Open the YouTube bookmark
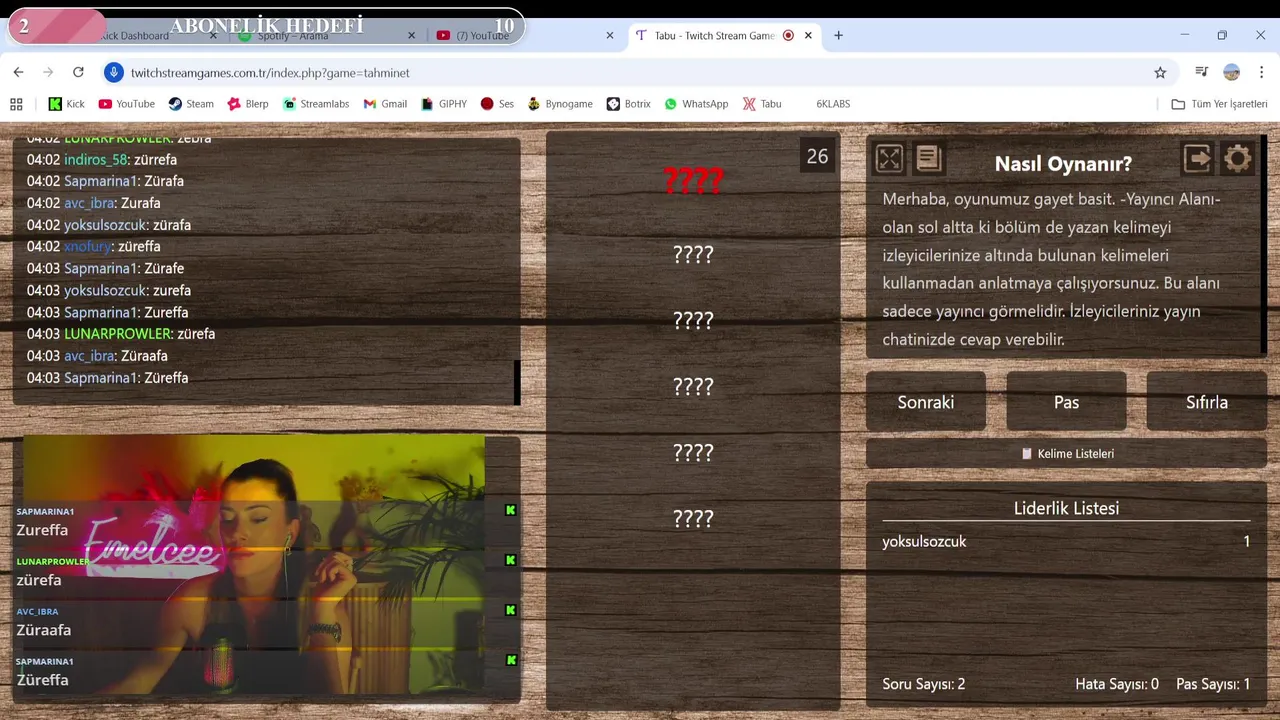This screenshot has height=720, width=1280. point(127,104)
